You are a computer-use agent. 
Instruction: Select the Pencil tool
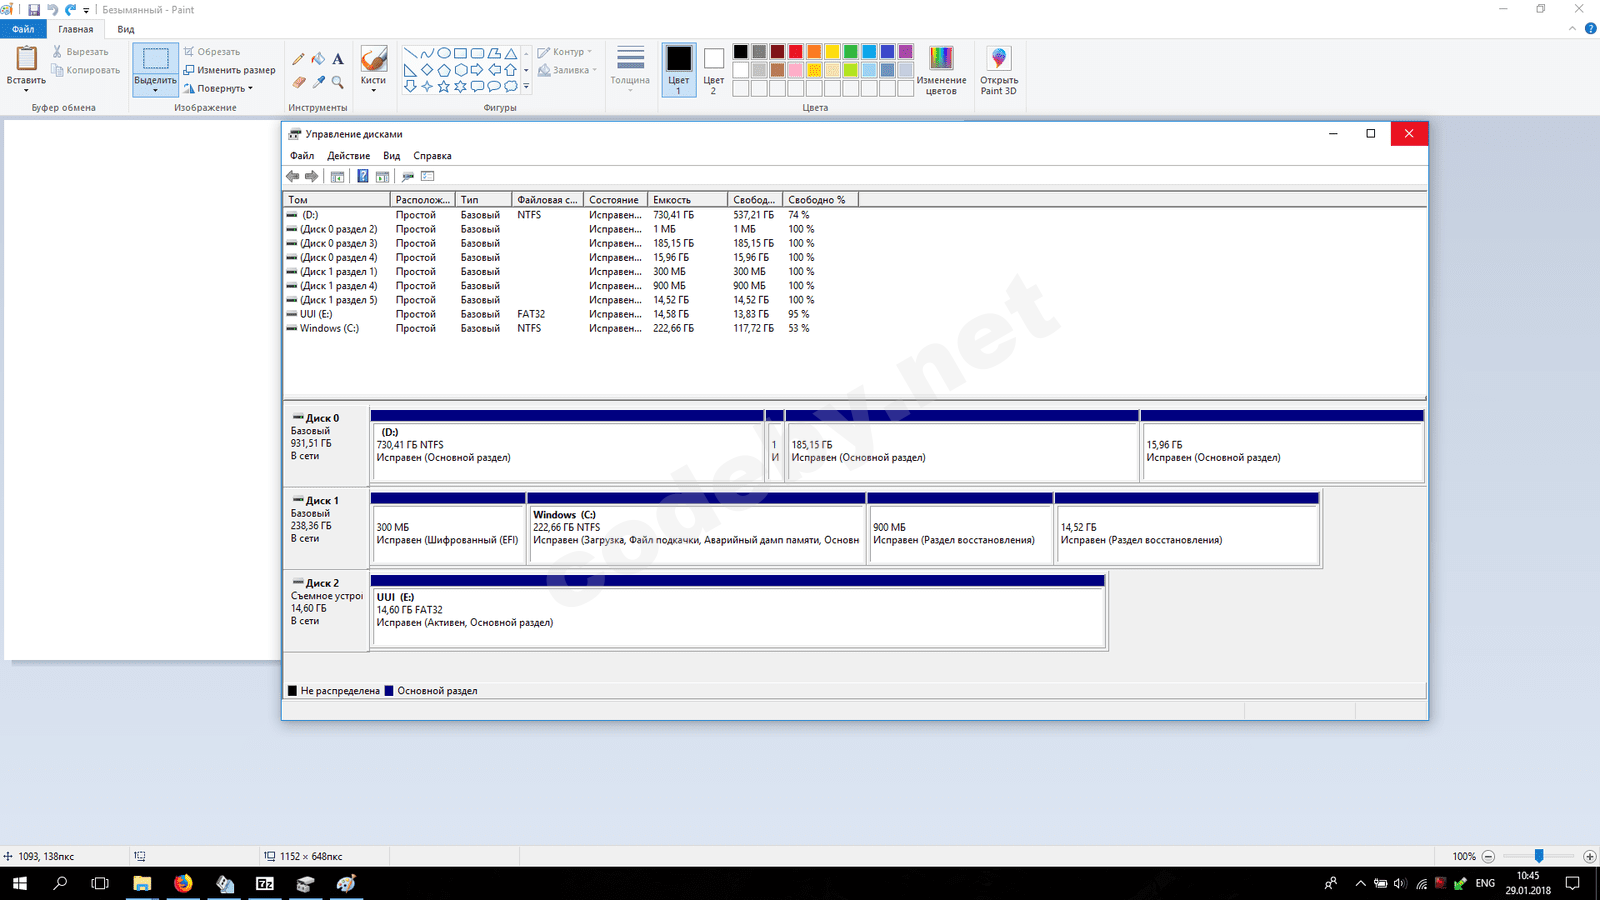tap(298, 59)
